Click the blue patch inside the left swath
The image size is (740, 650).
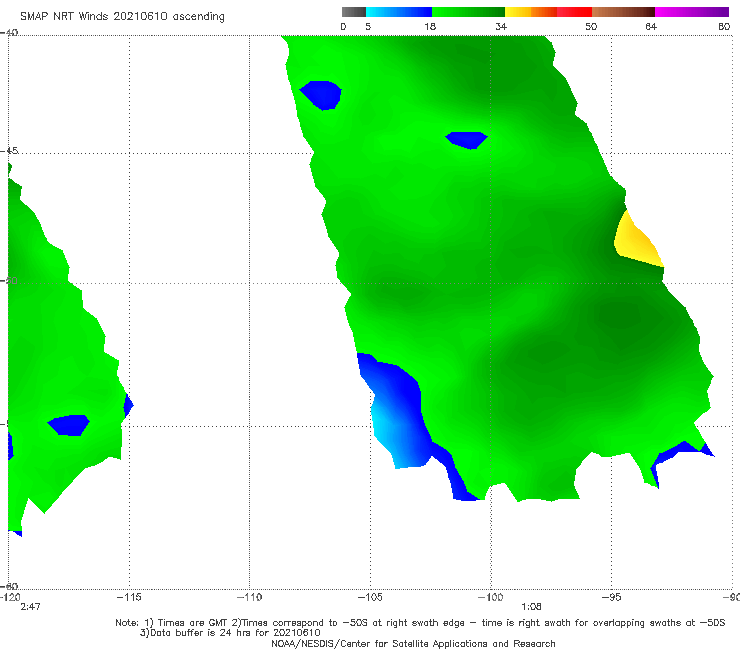click(69, 425)
